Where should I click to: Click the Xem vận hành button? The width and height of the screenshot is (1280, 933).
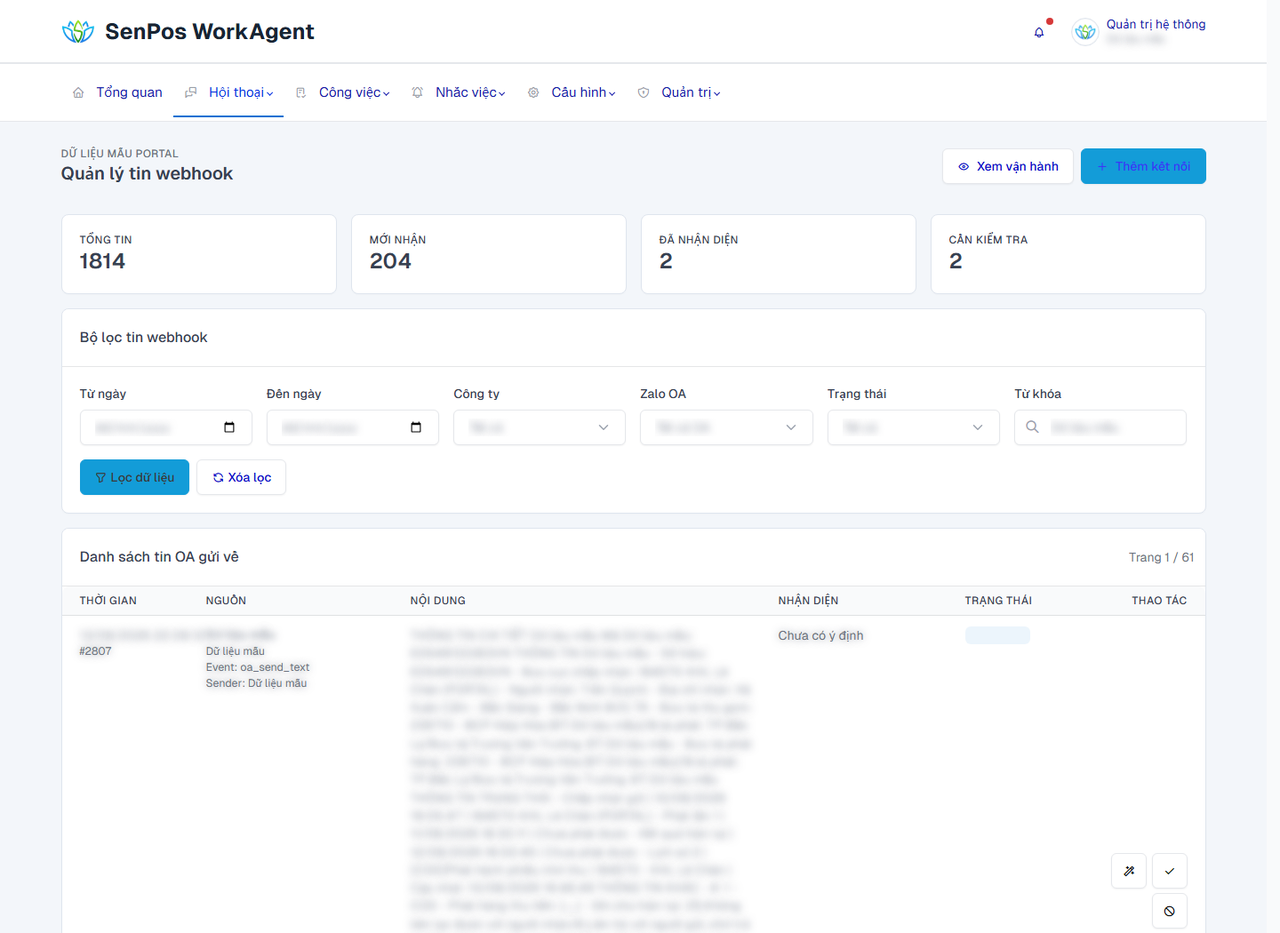(x=1008, y=166)
